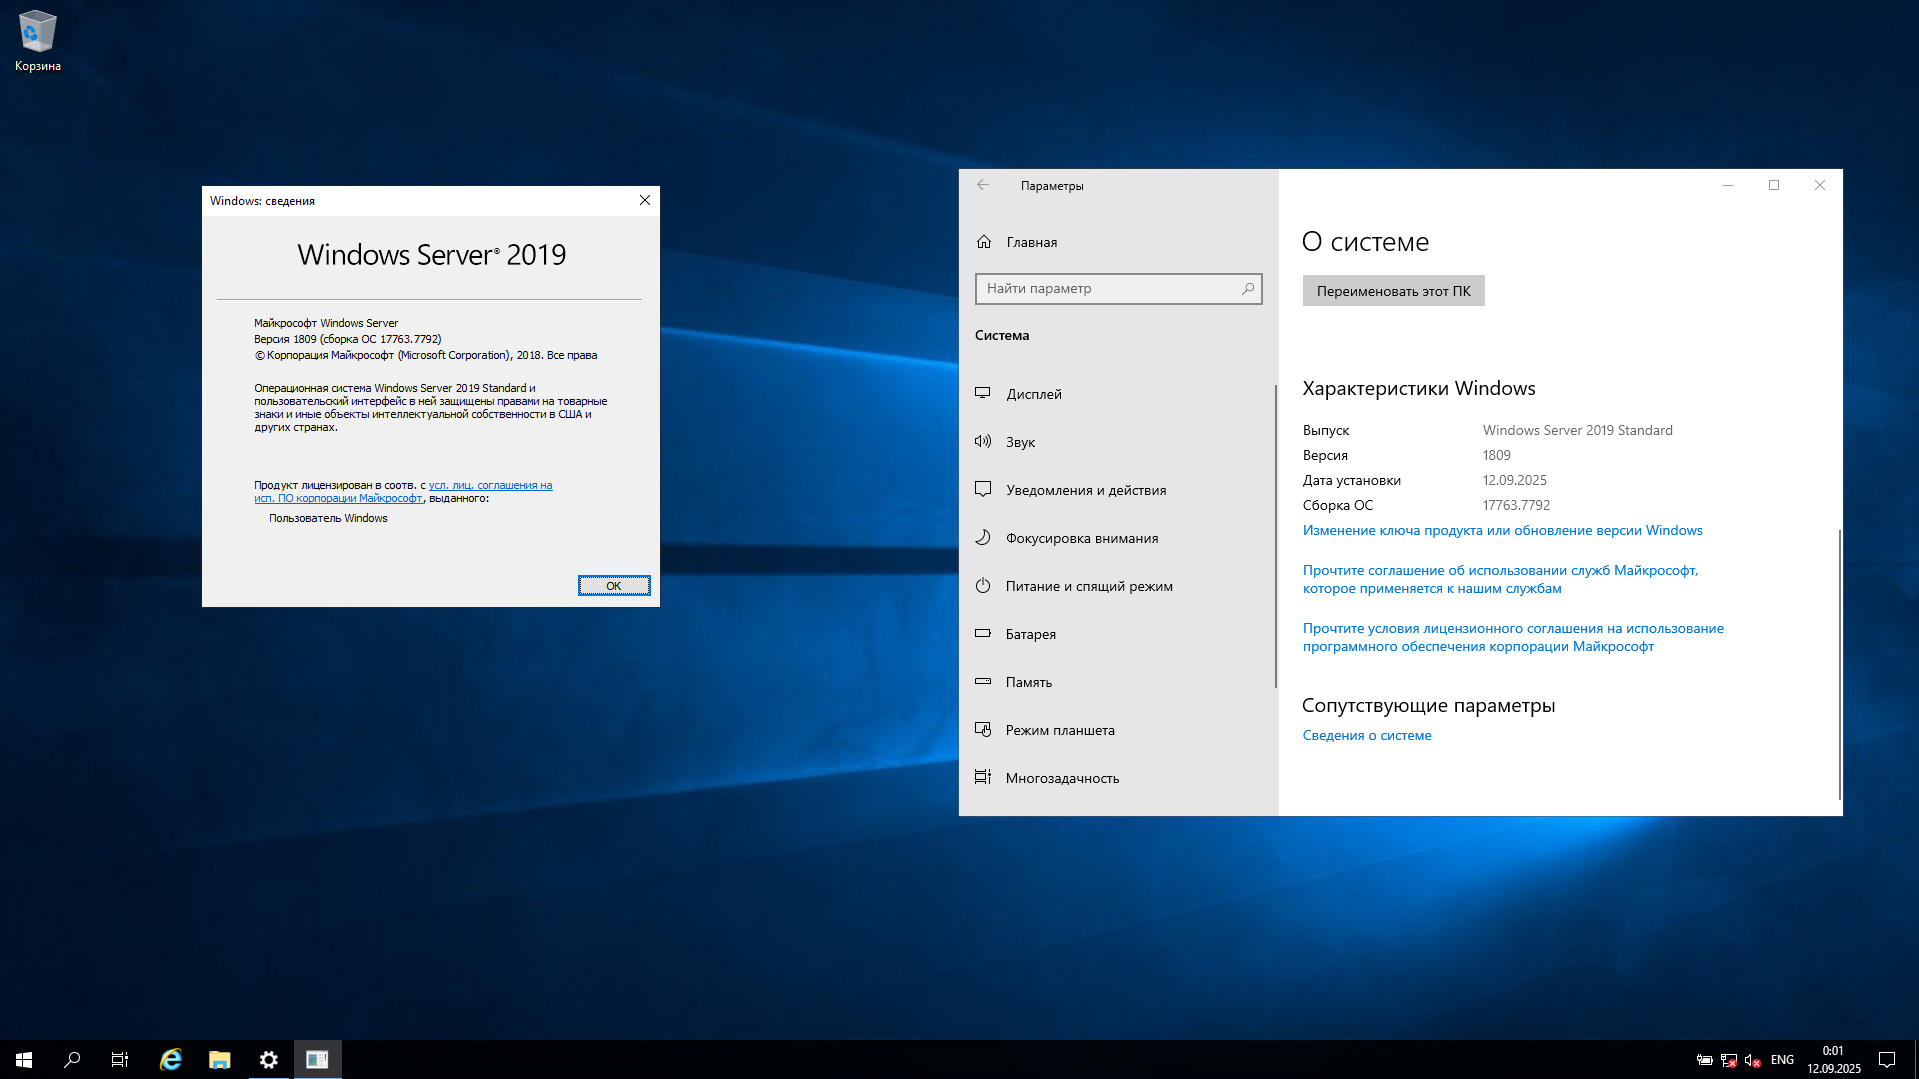
Task: Select Фокусировка внимания category
Action: pyautogui.click(x=1117, y=538)
